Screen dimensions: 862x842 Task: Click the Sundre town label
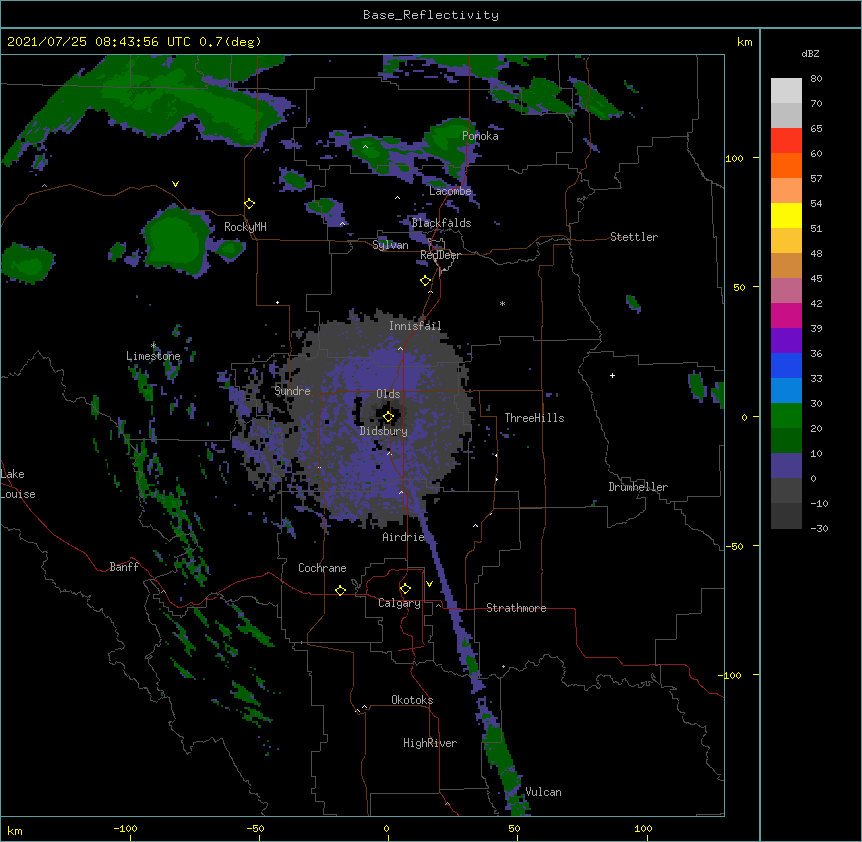pos(292,391)
